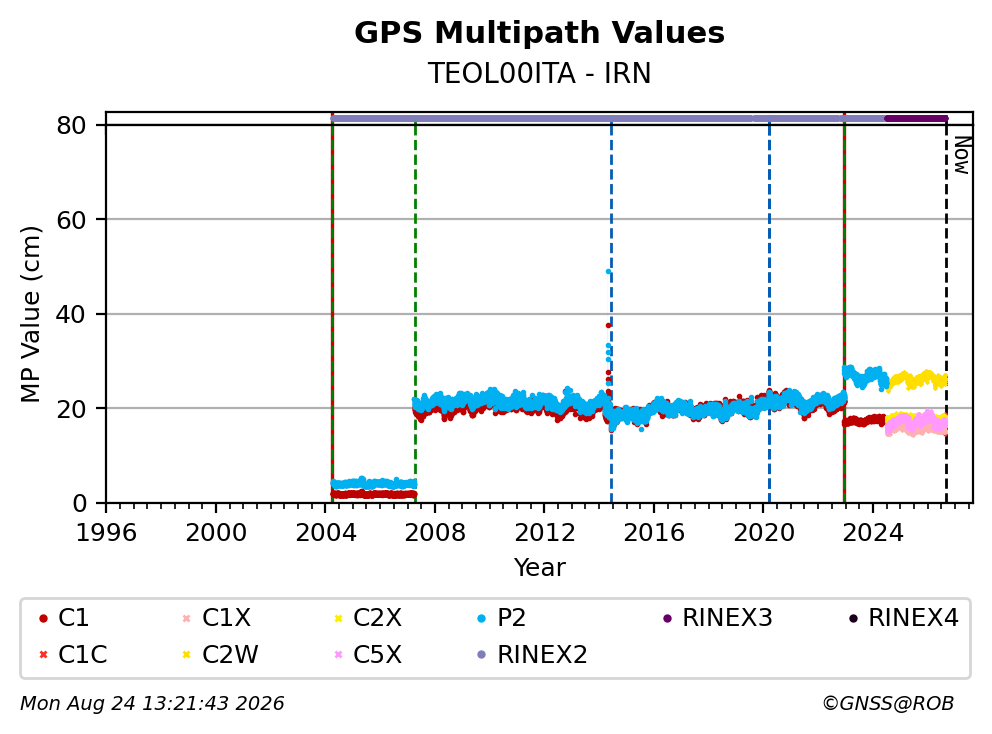Click the purple RINEX3 legend marker

coord(667,618)
